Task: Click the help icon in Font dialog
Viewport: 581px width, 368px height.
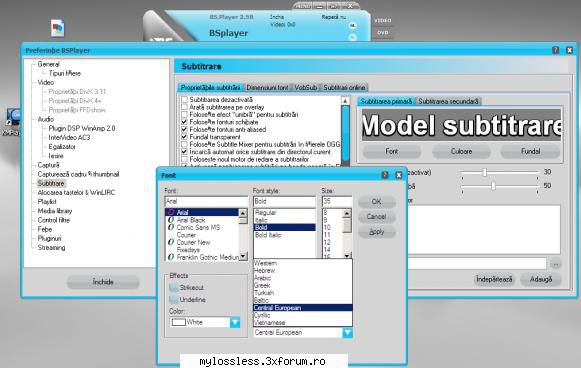Action: (385, 175)
